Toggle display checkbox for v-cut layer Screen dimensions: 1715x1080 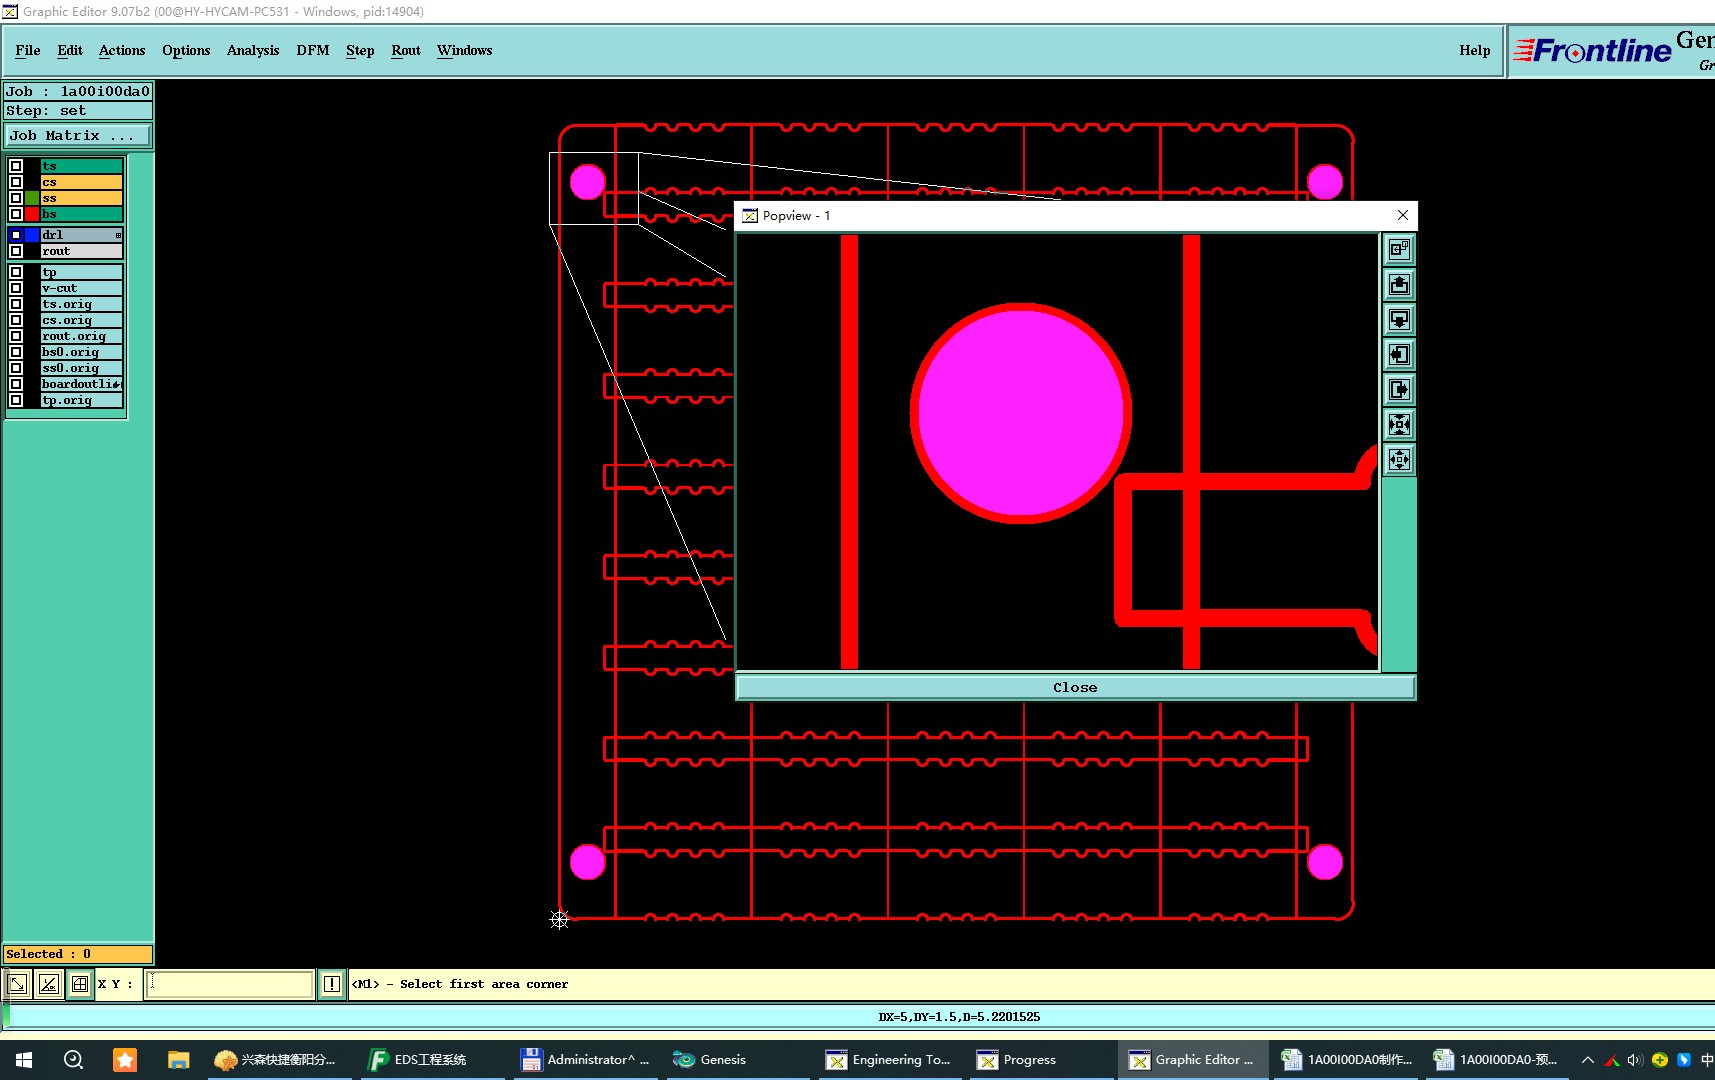point(16,288)
